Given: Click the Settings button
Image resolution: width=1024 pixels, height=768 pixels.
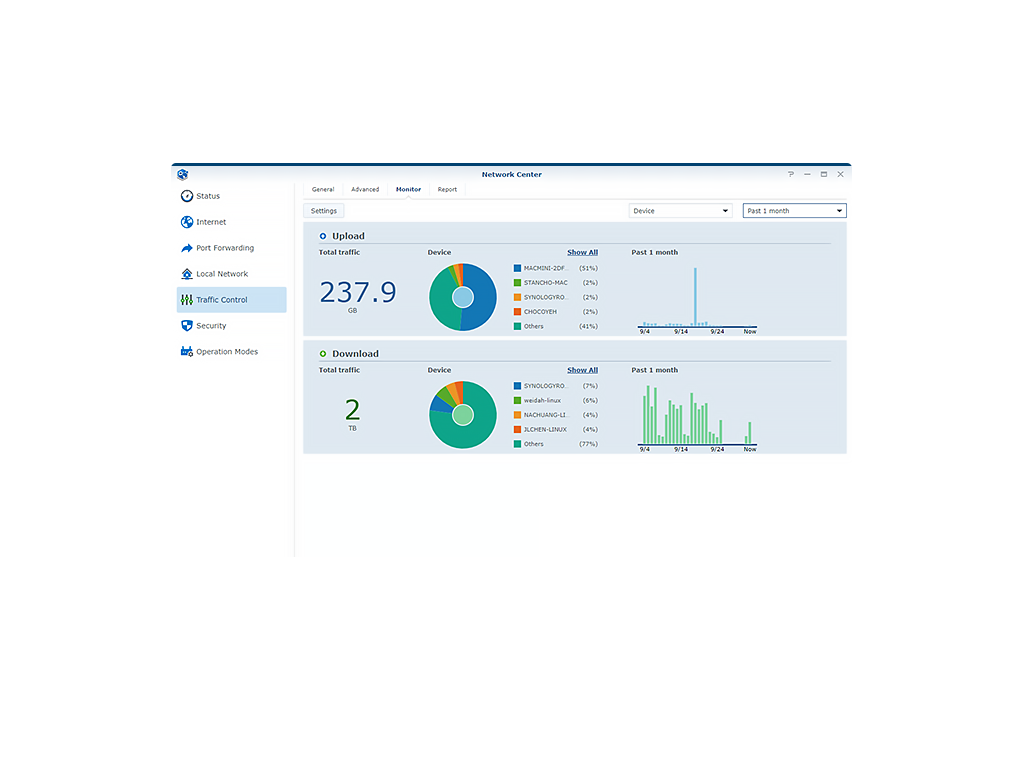Looking at the screenshot, I should pyautogui.click(x=324, y=211).
